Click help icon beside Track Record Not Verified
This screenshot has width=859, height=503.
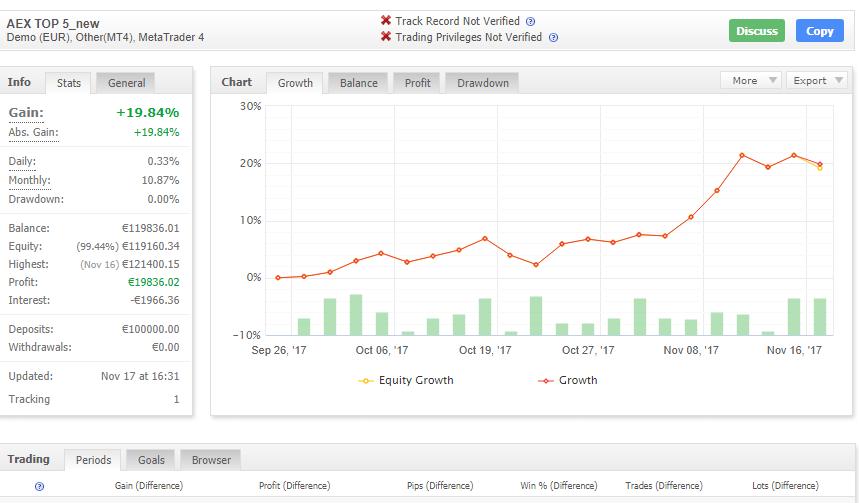[x=531, y=21]
